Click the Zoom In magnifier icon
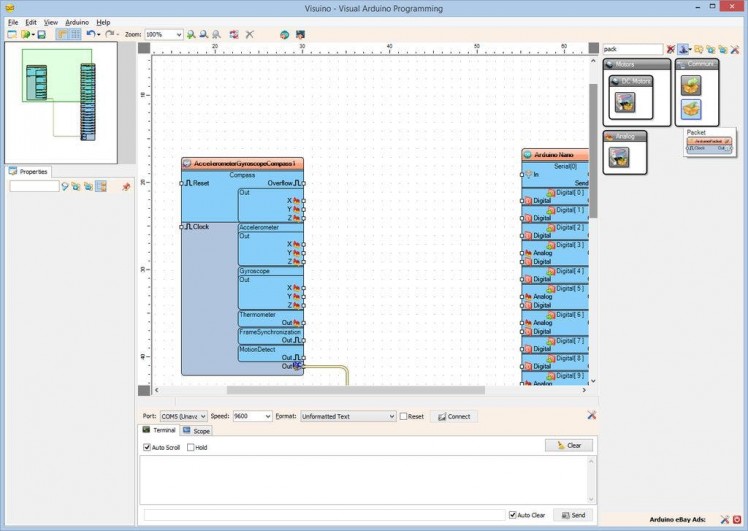Screen dimensions: 748x531 pyautogui.click(x=191, y=34)
